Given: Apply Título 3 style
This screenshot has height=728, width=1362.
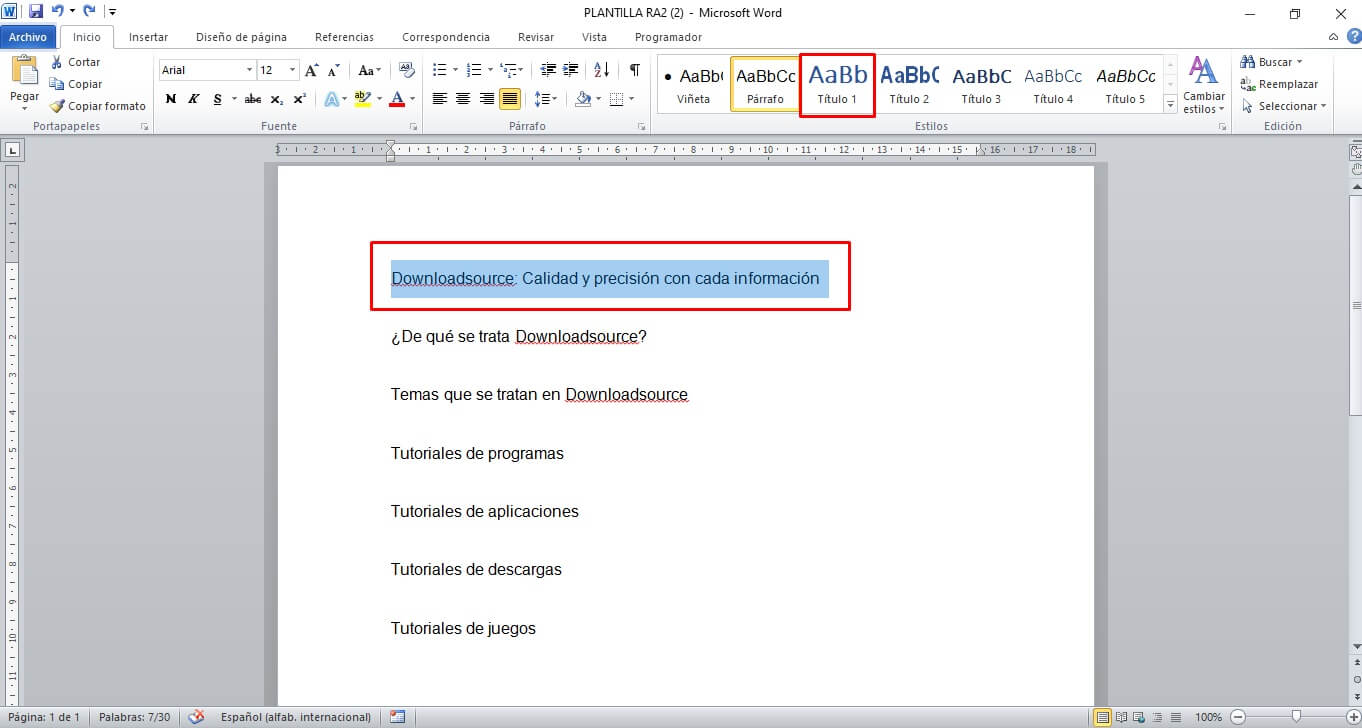Looking at the screenshot, I should click(981, 85).
